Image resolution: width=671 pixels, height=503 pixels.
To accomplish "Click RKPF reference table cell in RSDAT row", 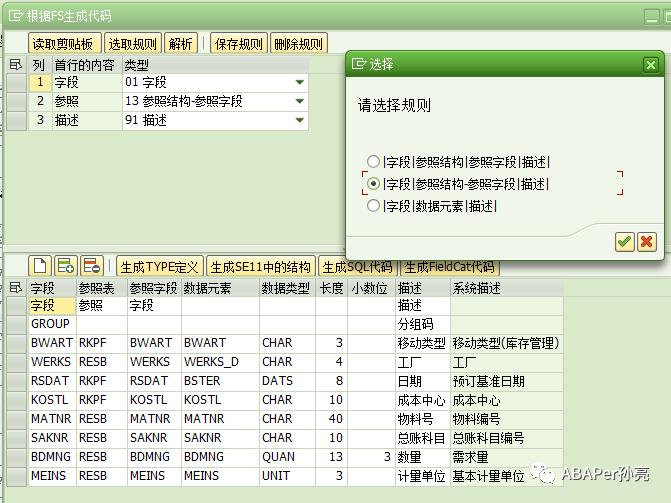I will click(x=102, y=381).
